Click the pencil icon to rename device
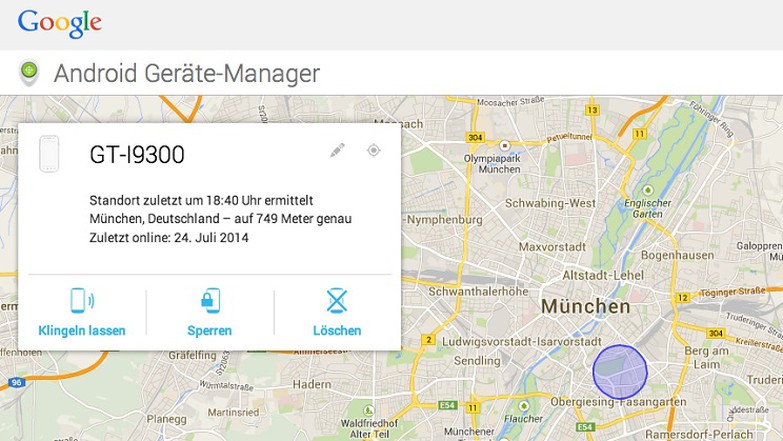The image size is (783, 441). click(338, 150)
